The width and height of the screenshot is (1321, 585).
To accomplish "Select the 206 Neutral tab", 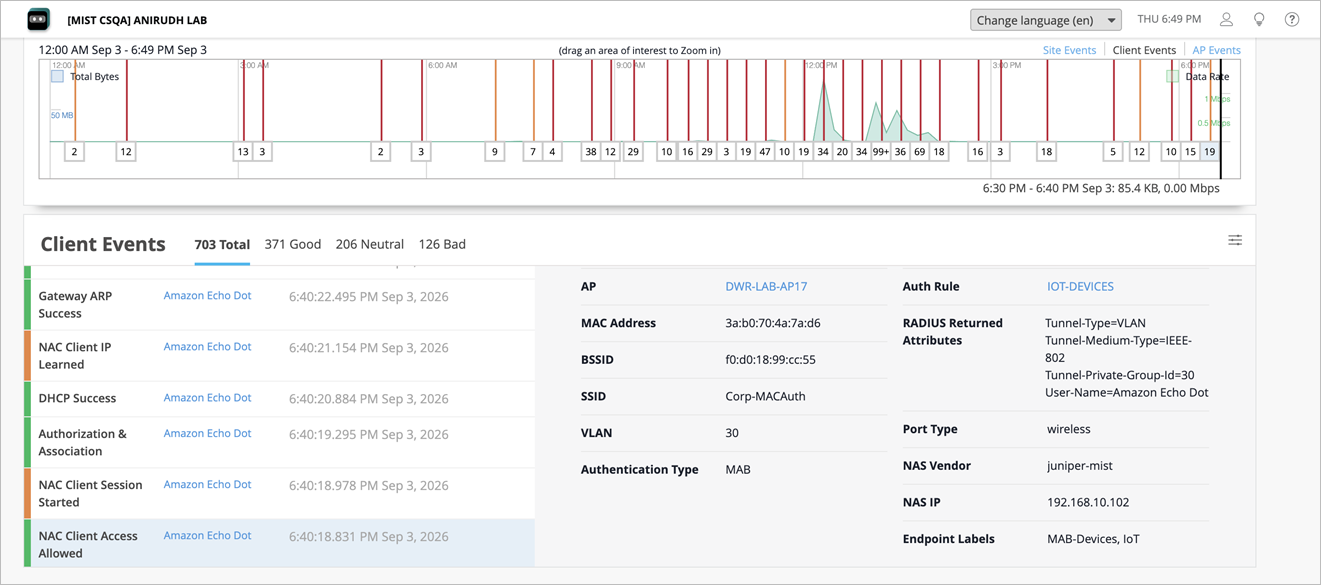I will point(370,244).
